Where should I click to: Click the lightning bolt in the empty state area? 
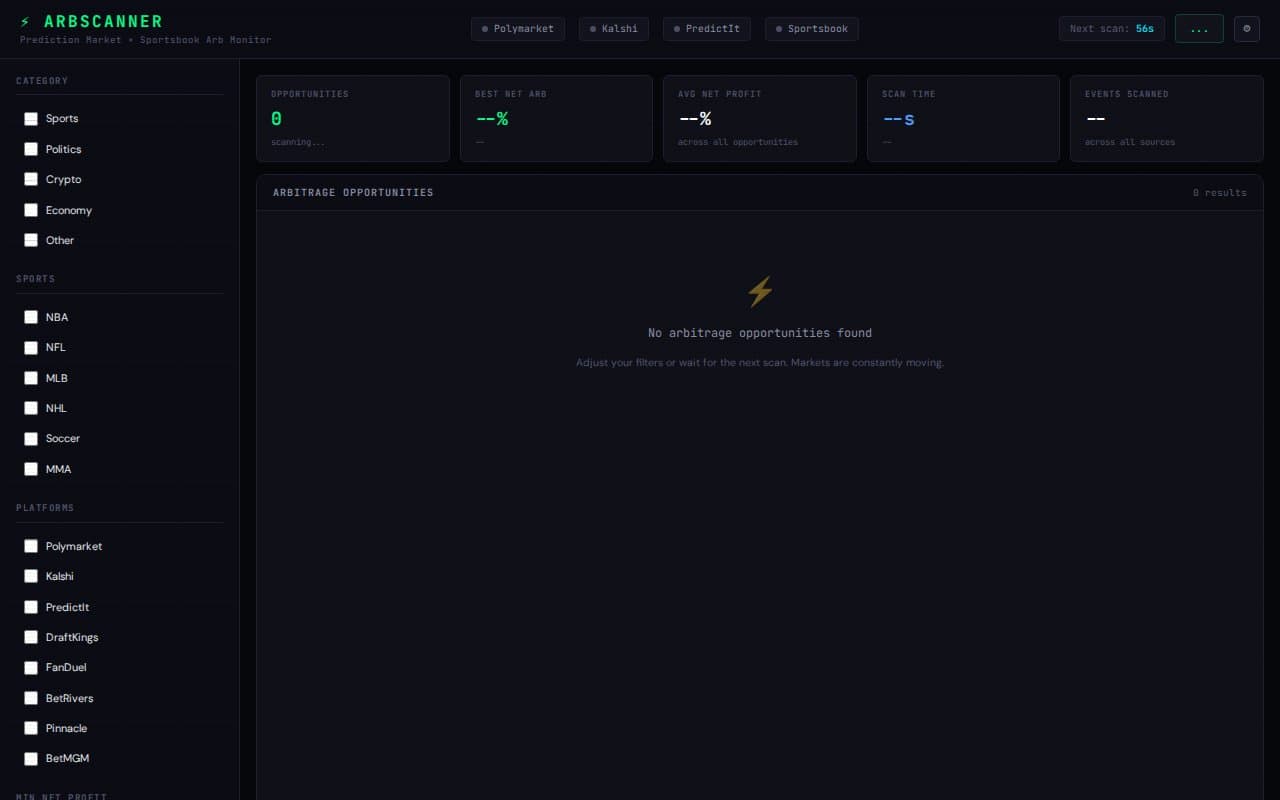760,291
